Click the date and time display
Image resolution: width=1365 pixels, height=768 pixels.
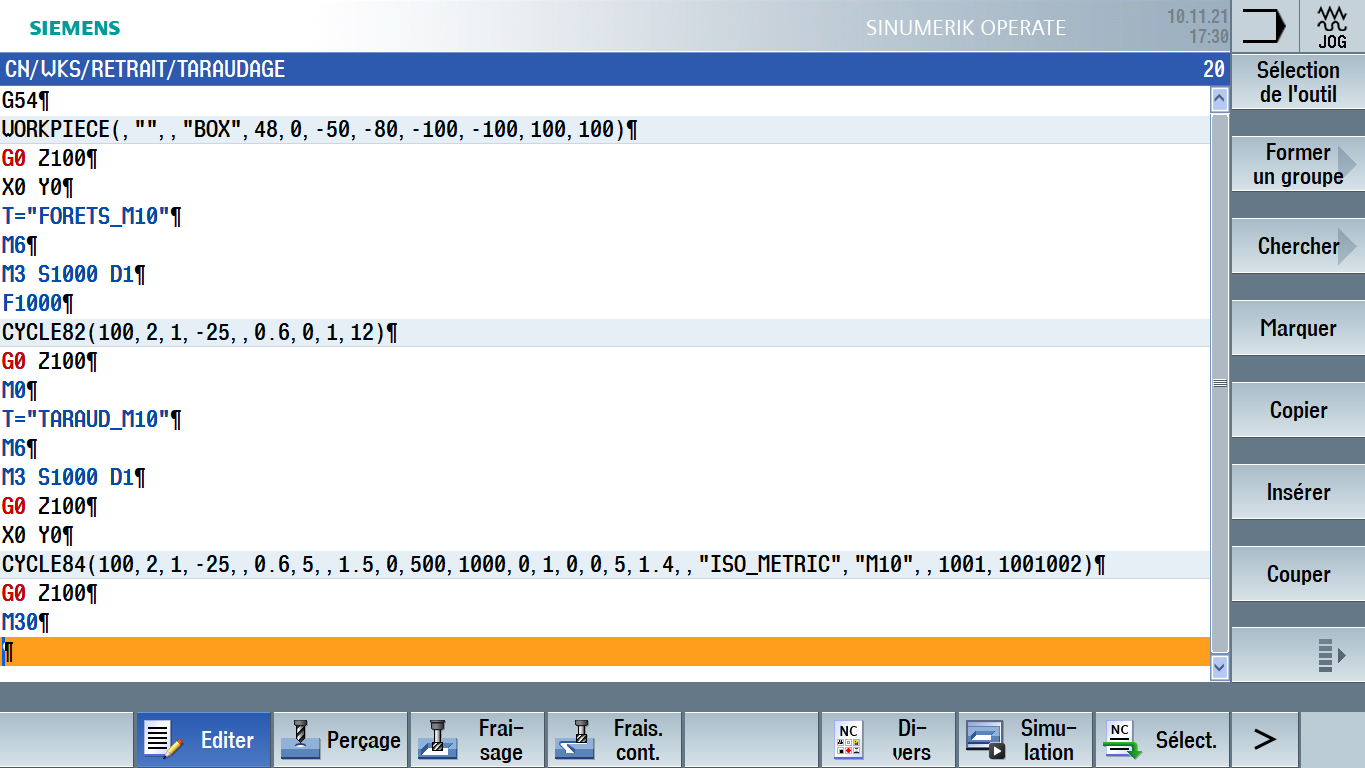[1197, 27]
